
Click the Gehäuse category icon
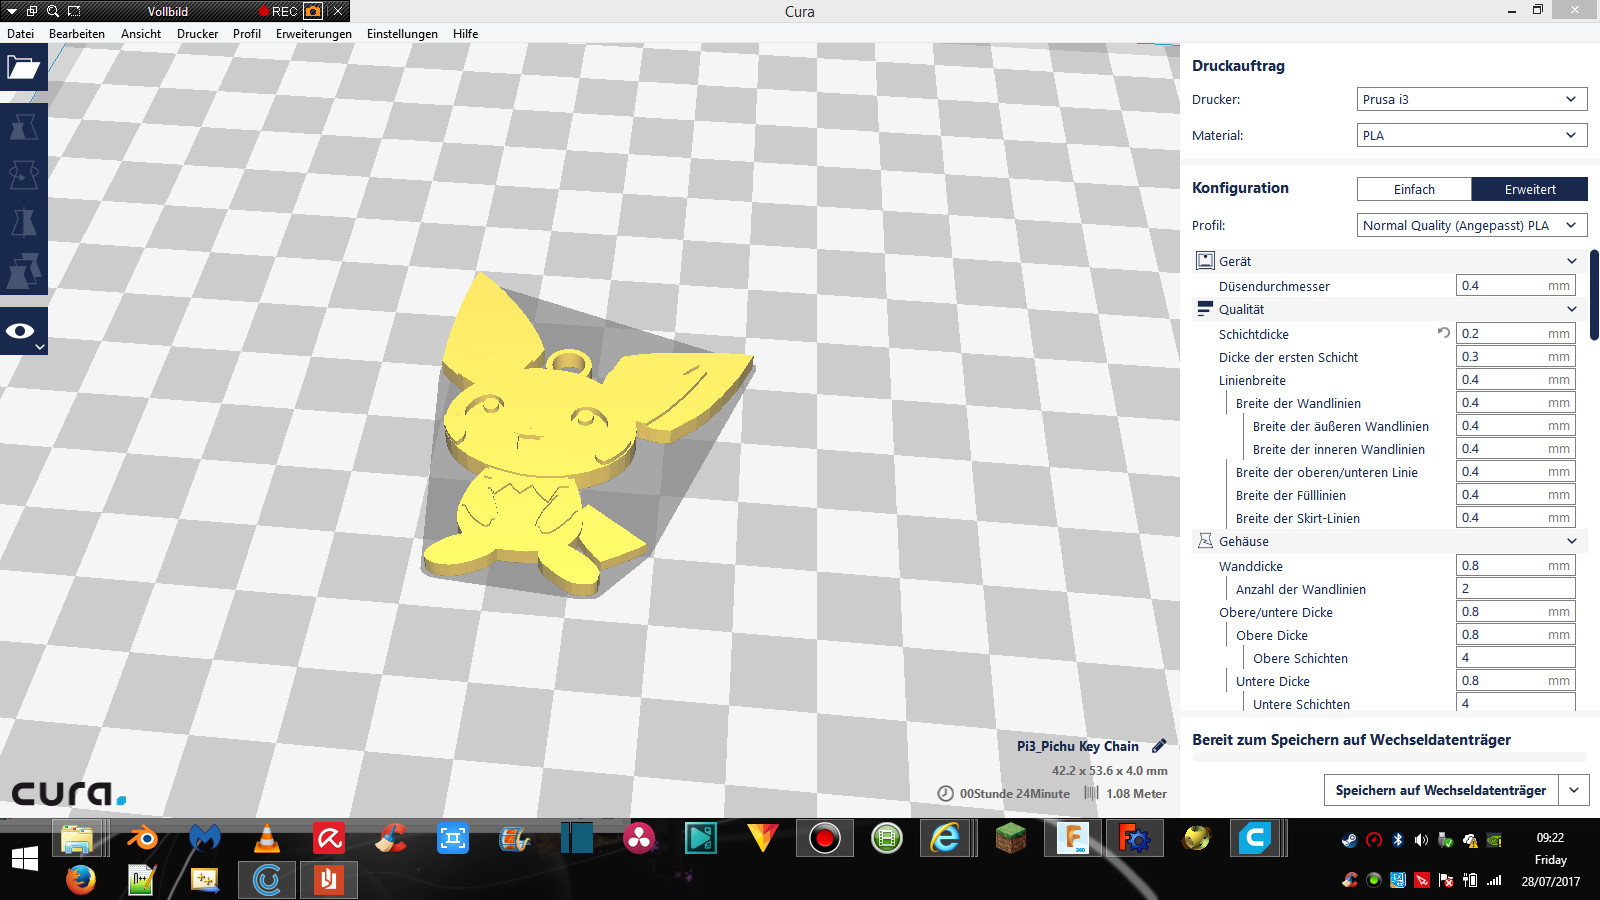point(1205,541)
